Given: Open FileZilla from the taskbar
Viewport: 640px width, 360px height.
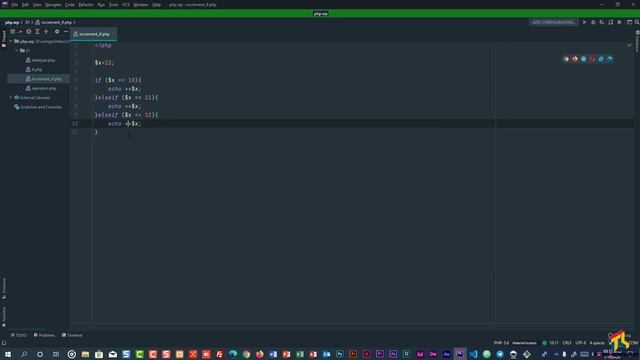Looking at the screenshot, I should click(219, 354).
